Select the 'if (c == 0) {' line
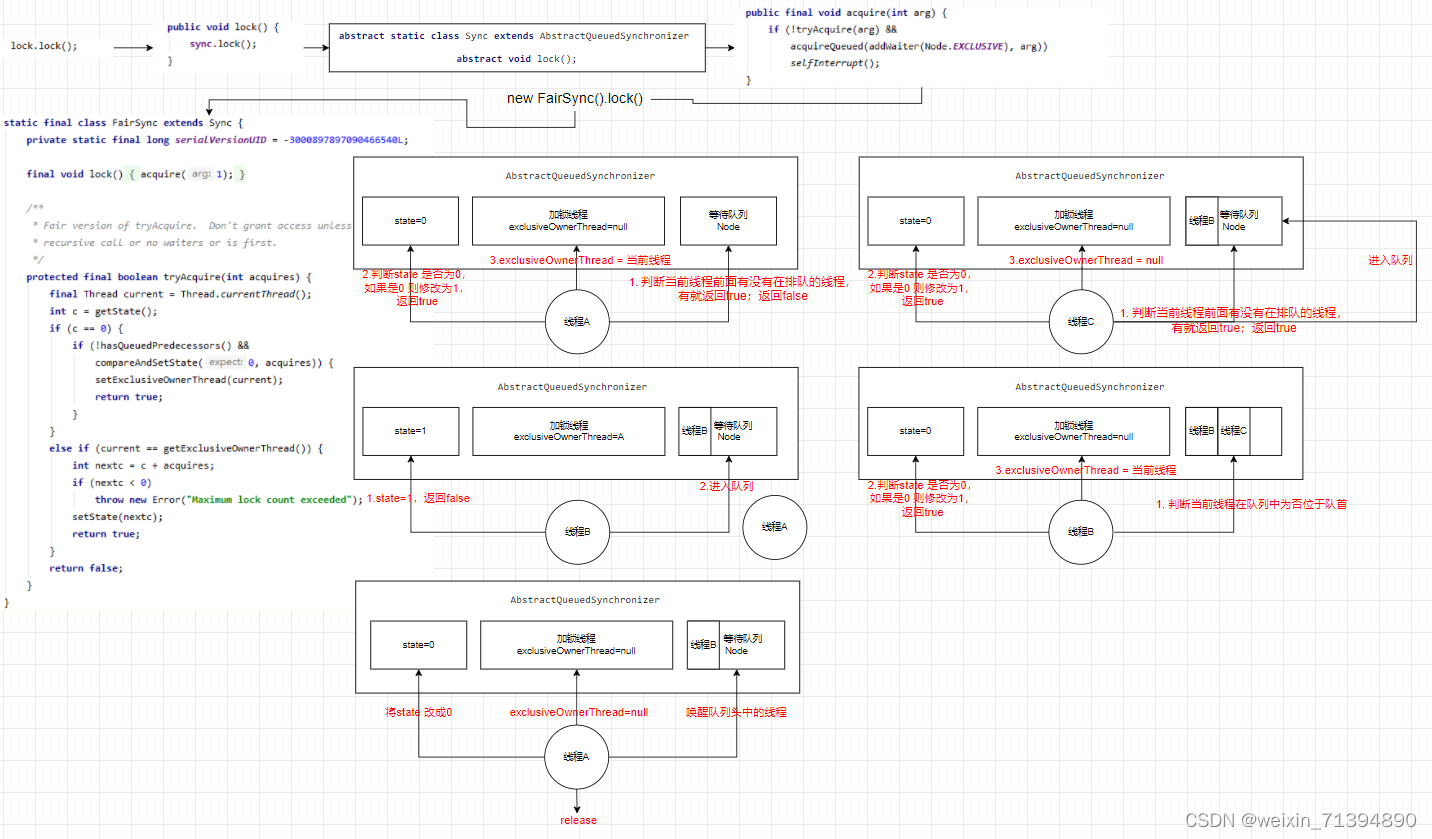The image size is (1432, 839). (x=84, y=328)
